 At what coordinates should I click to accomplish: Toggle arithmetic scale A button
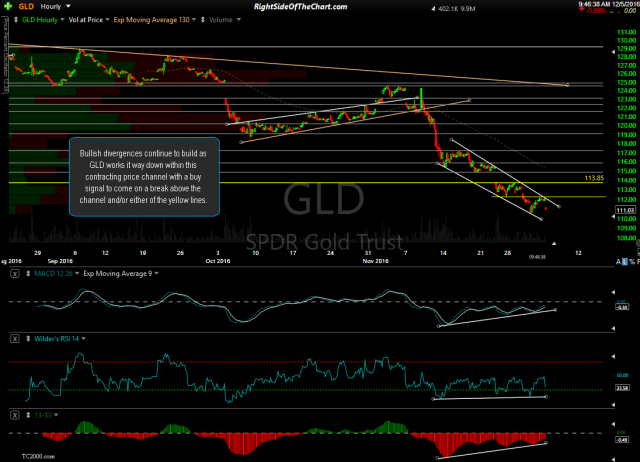tap(619, 262)
